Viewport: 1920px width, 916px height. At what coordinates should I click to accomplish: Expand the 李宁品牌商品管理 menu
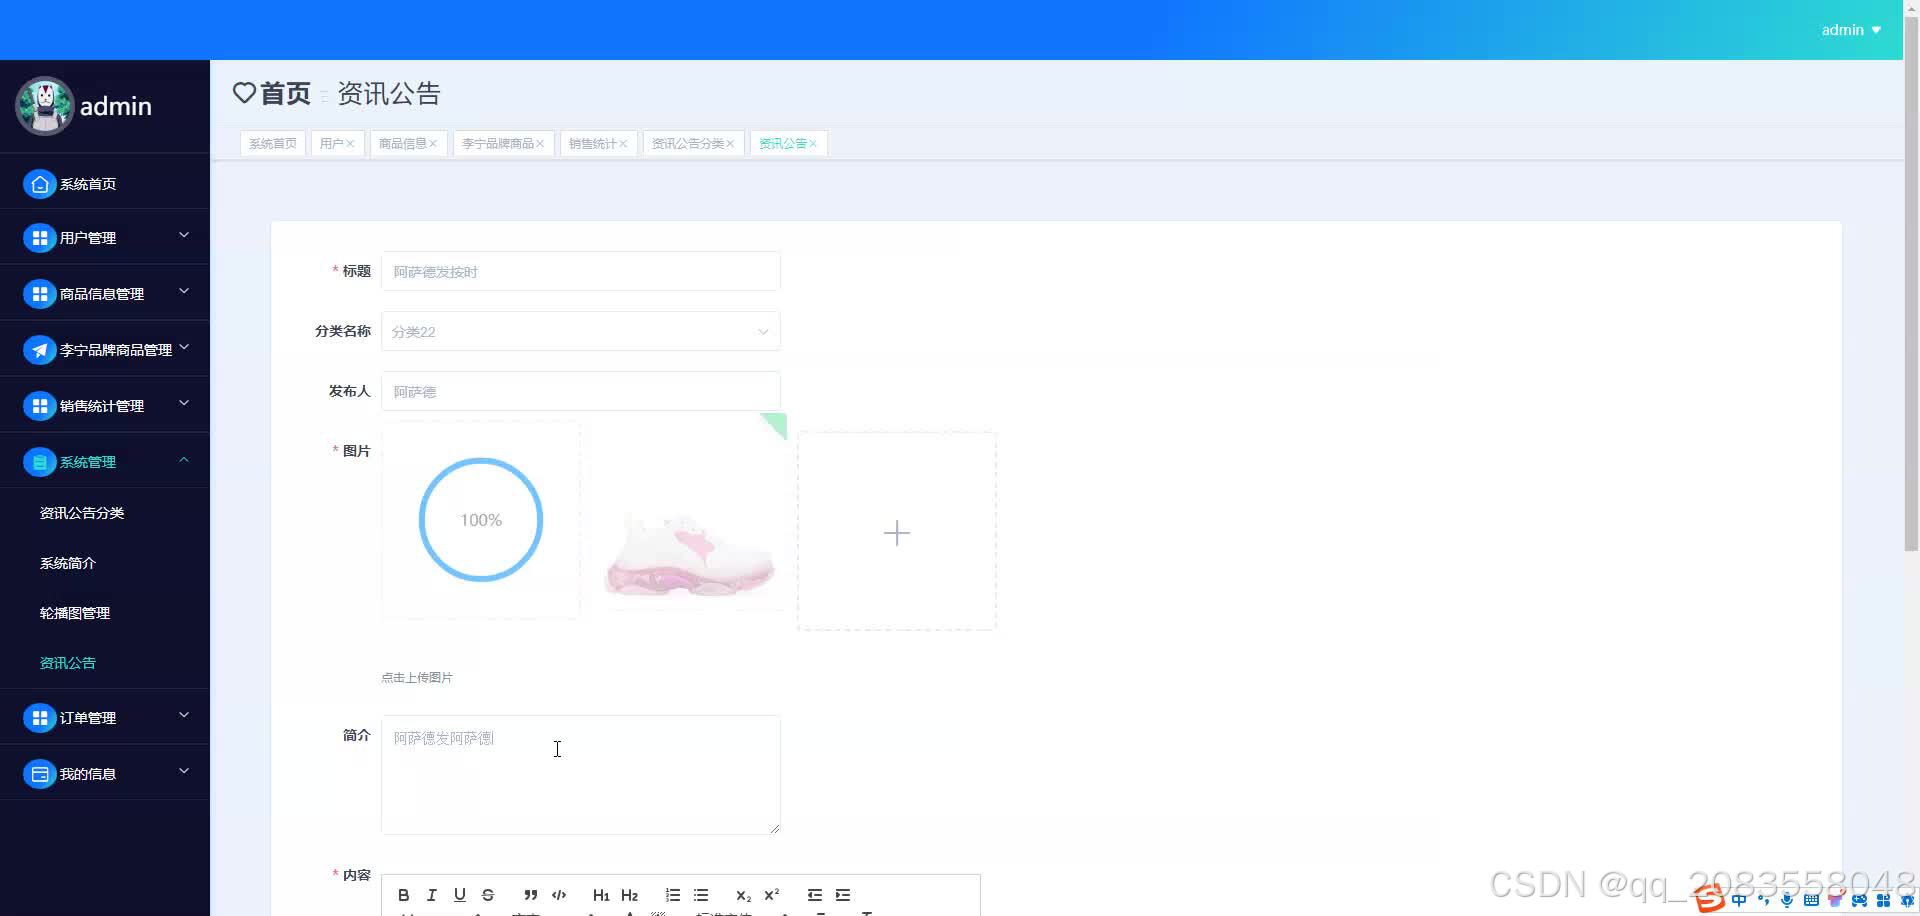(x=184, y=347)
